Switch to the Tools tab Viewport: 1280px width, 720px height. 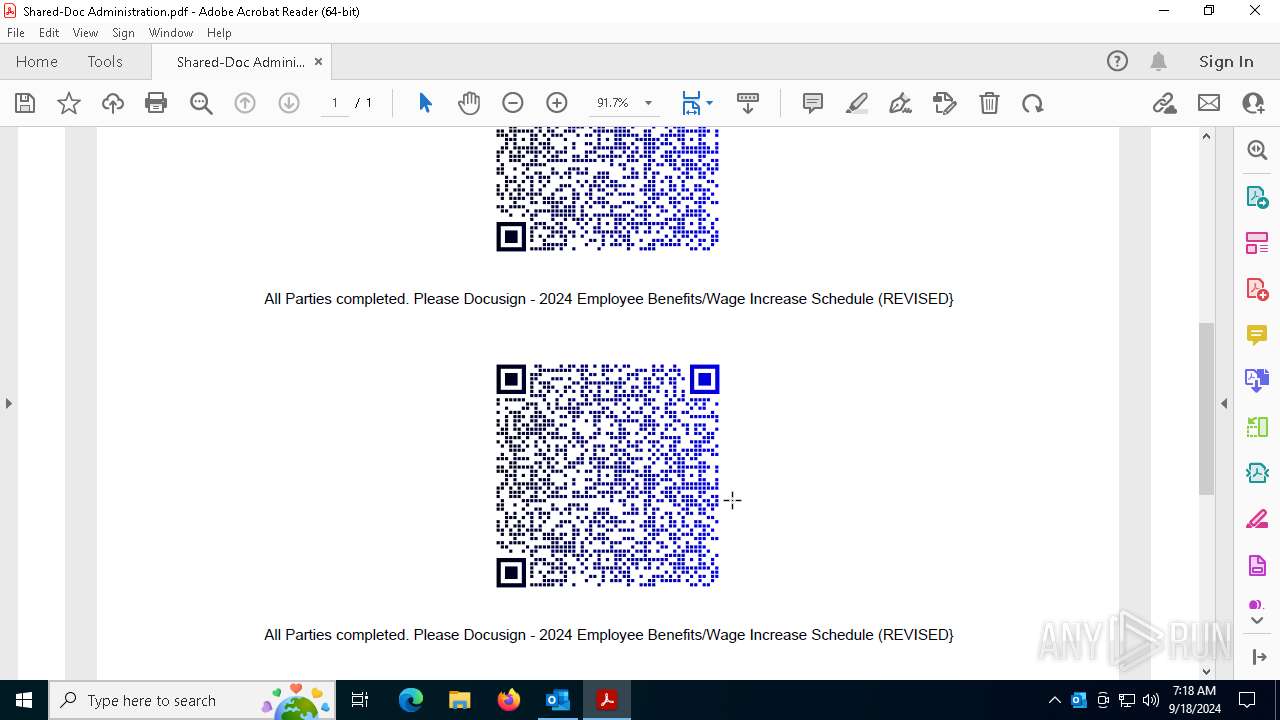click(105, 61)
